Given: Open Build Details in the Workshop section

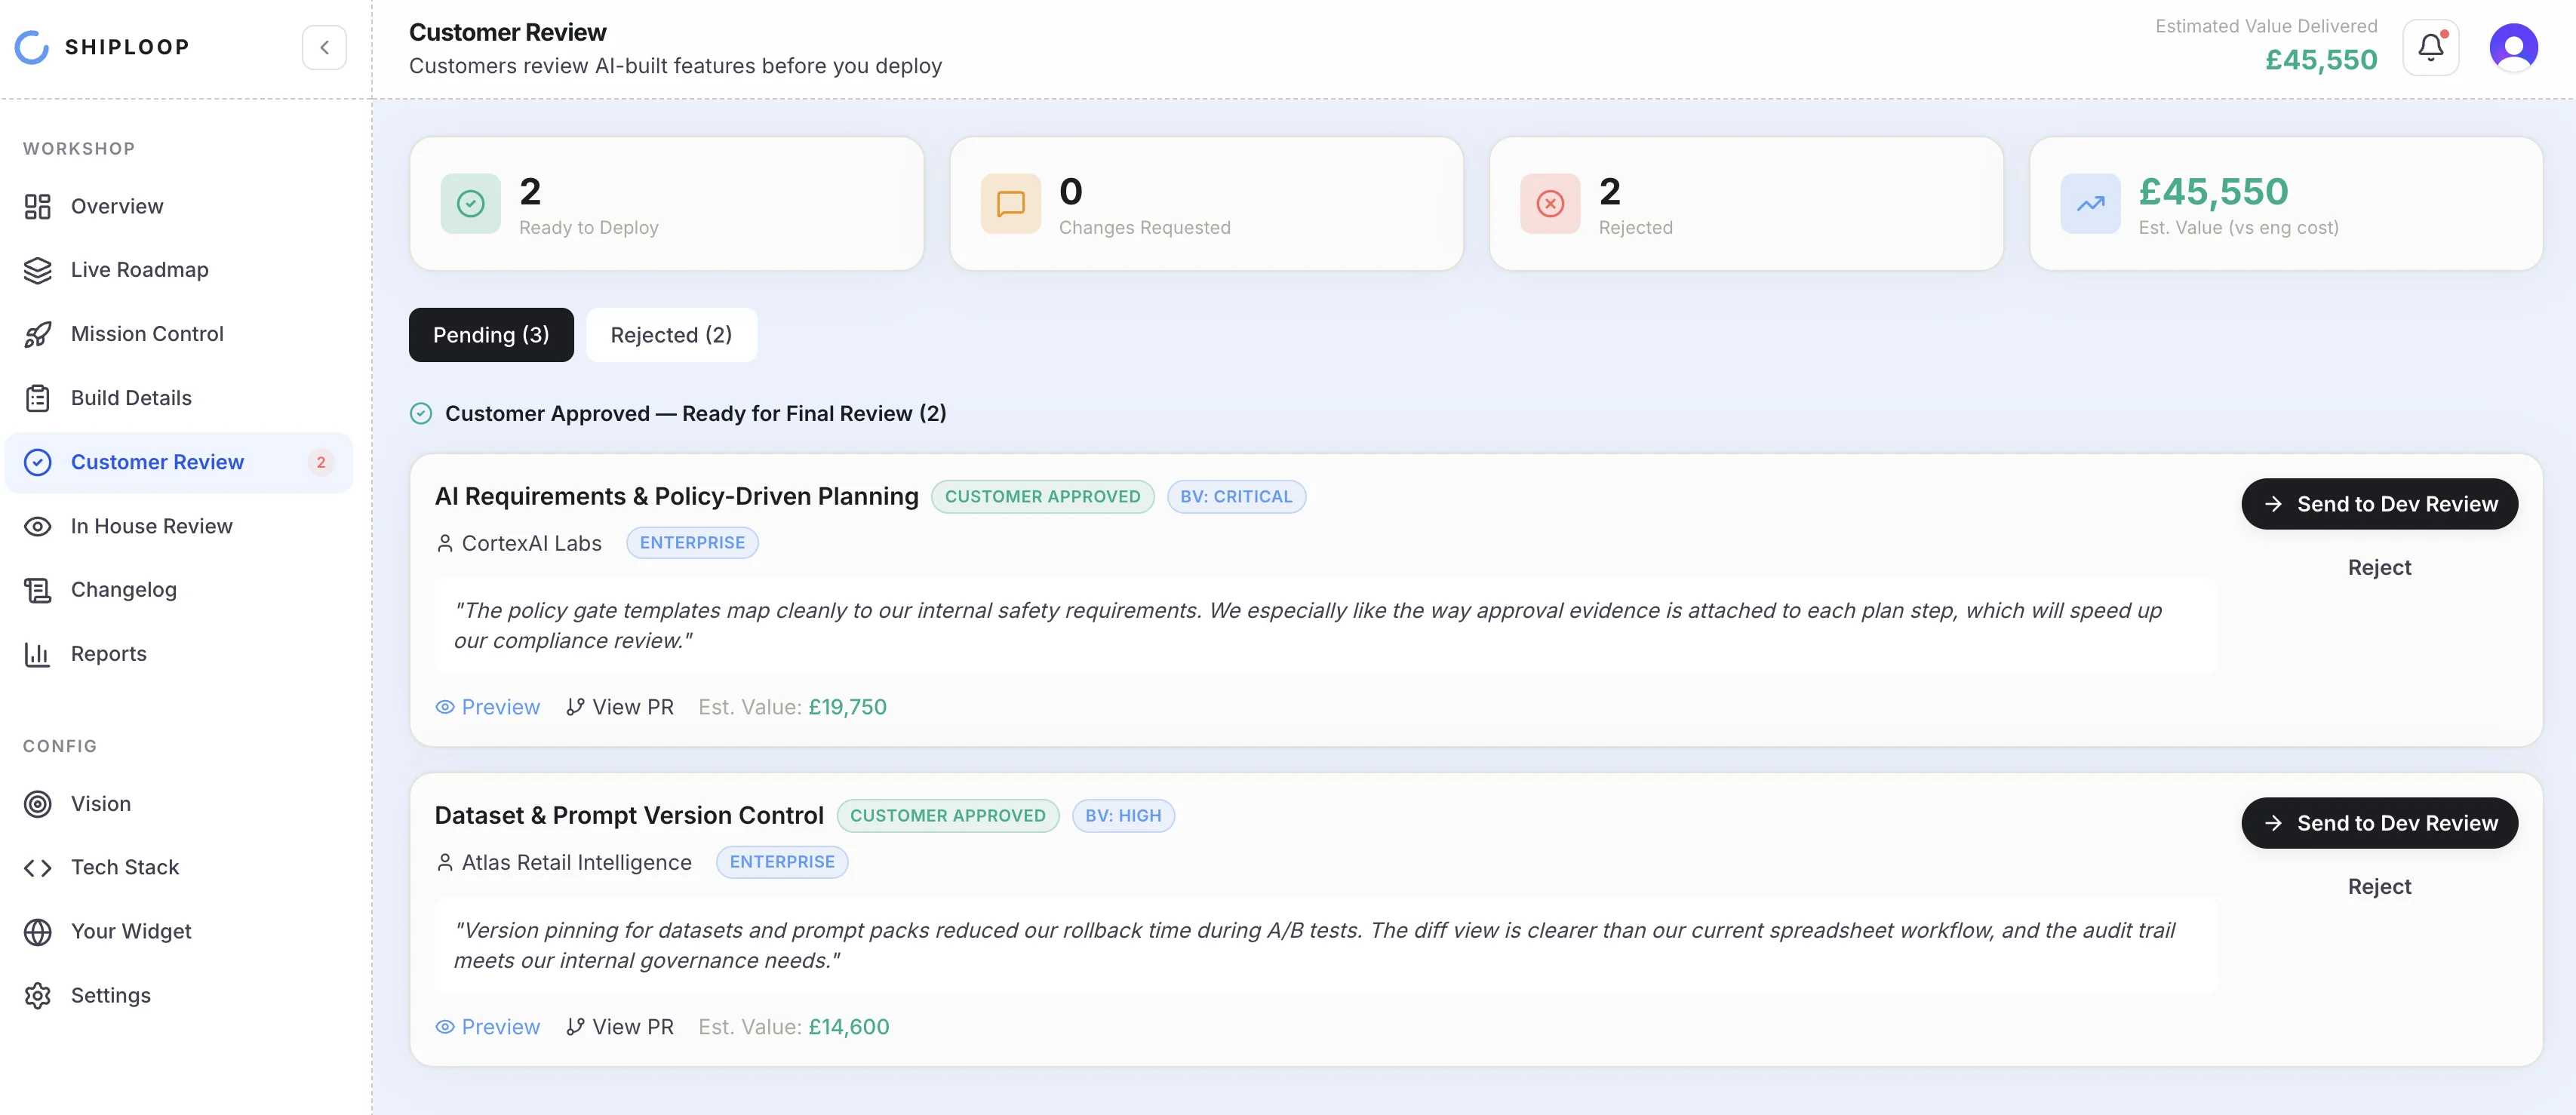Looking at the screenshot, I should (x=131, y=397).
